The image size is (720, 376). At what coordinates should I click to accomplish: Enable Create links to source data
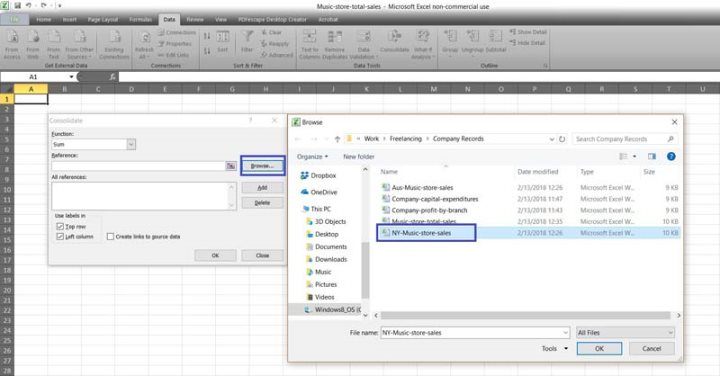(110, 236)
